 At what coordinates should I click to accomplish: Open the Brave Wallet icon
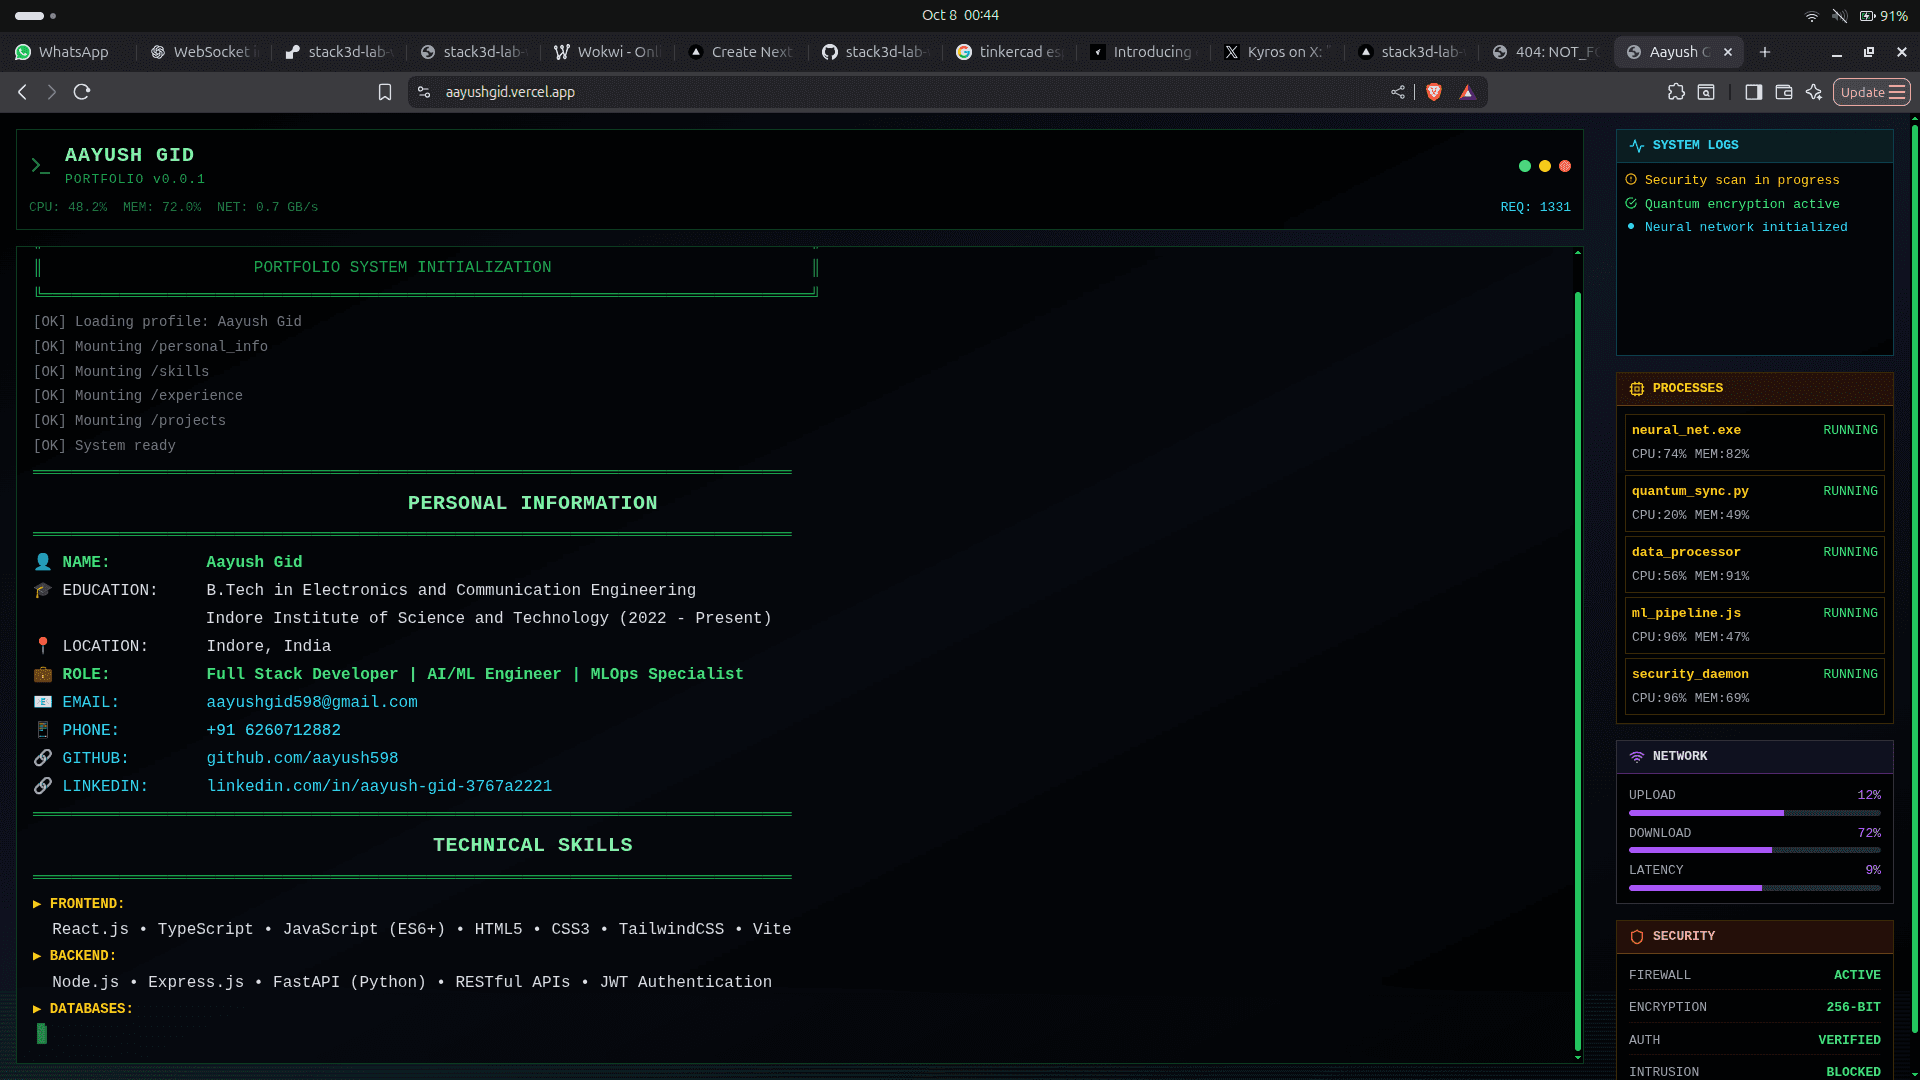1784,92
